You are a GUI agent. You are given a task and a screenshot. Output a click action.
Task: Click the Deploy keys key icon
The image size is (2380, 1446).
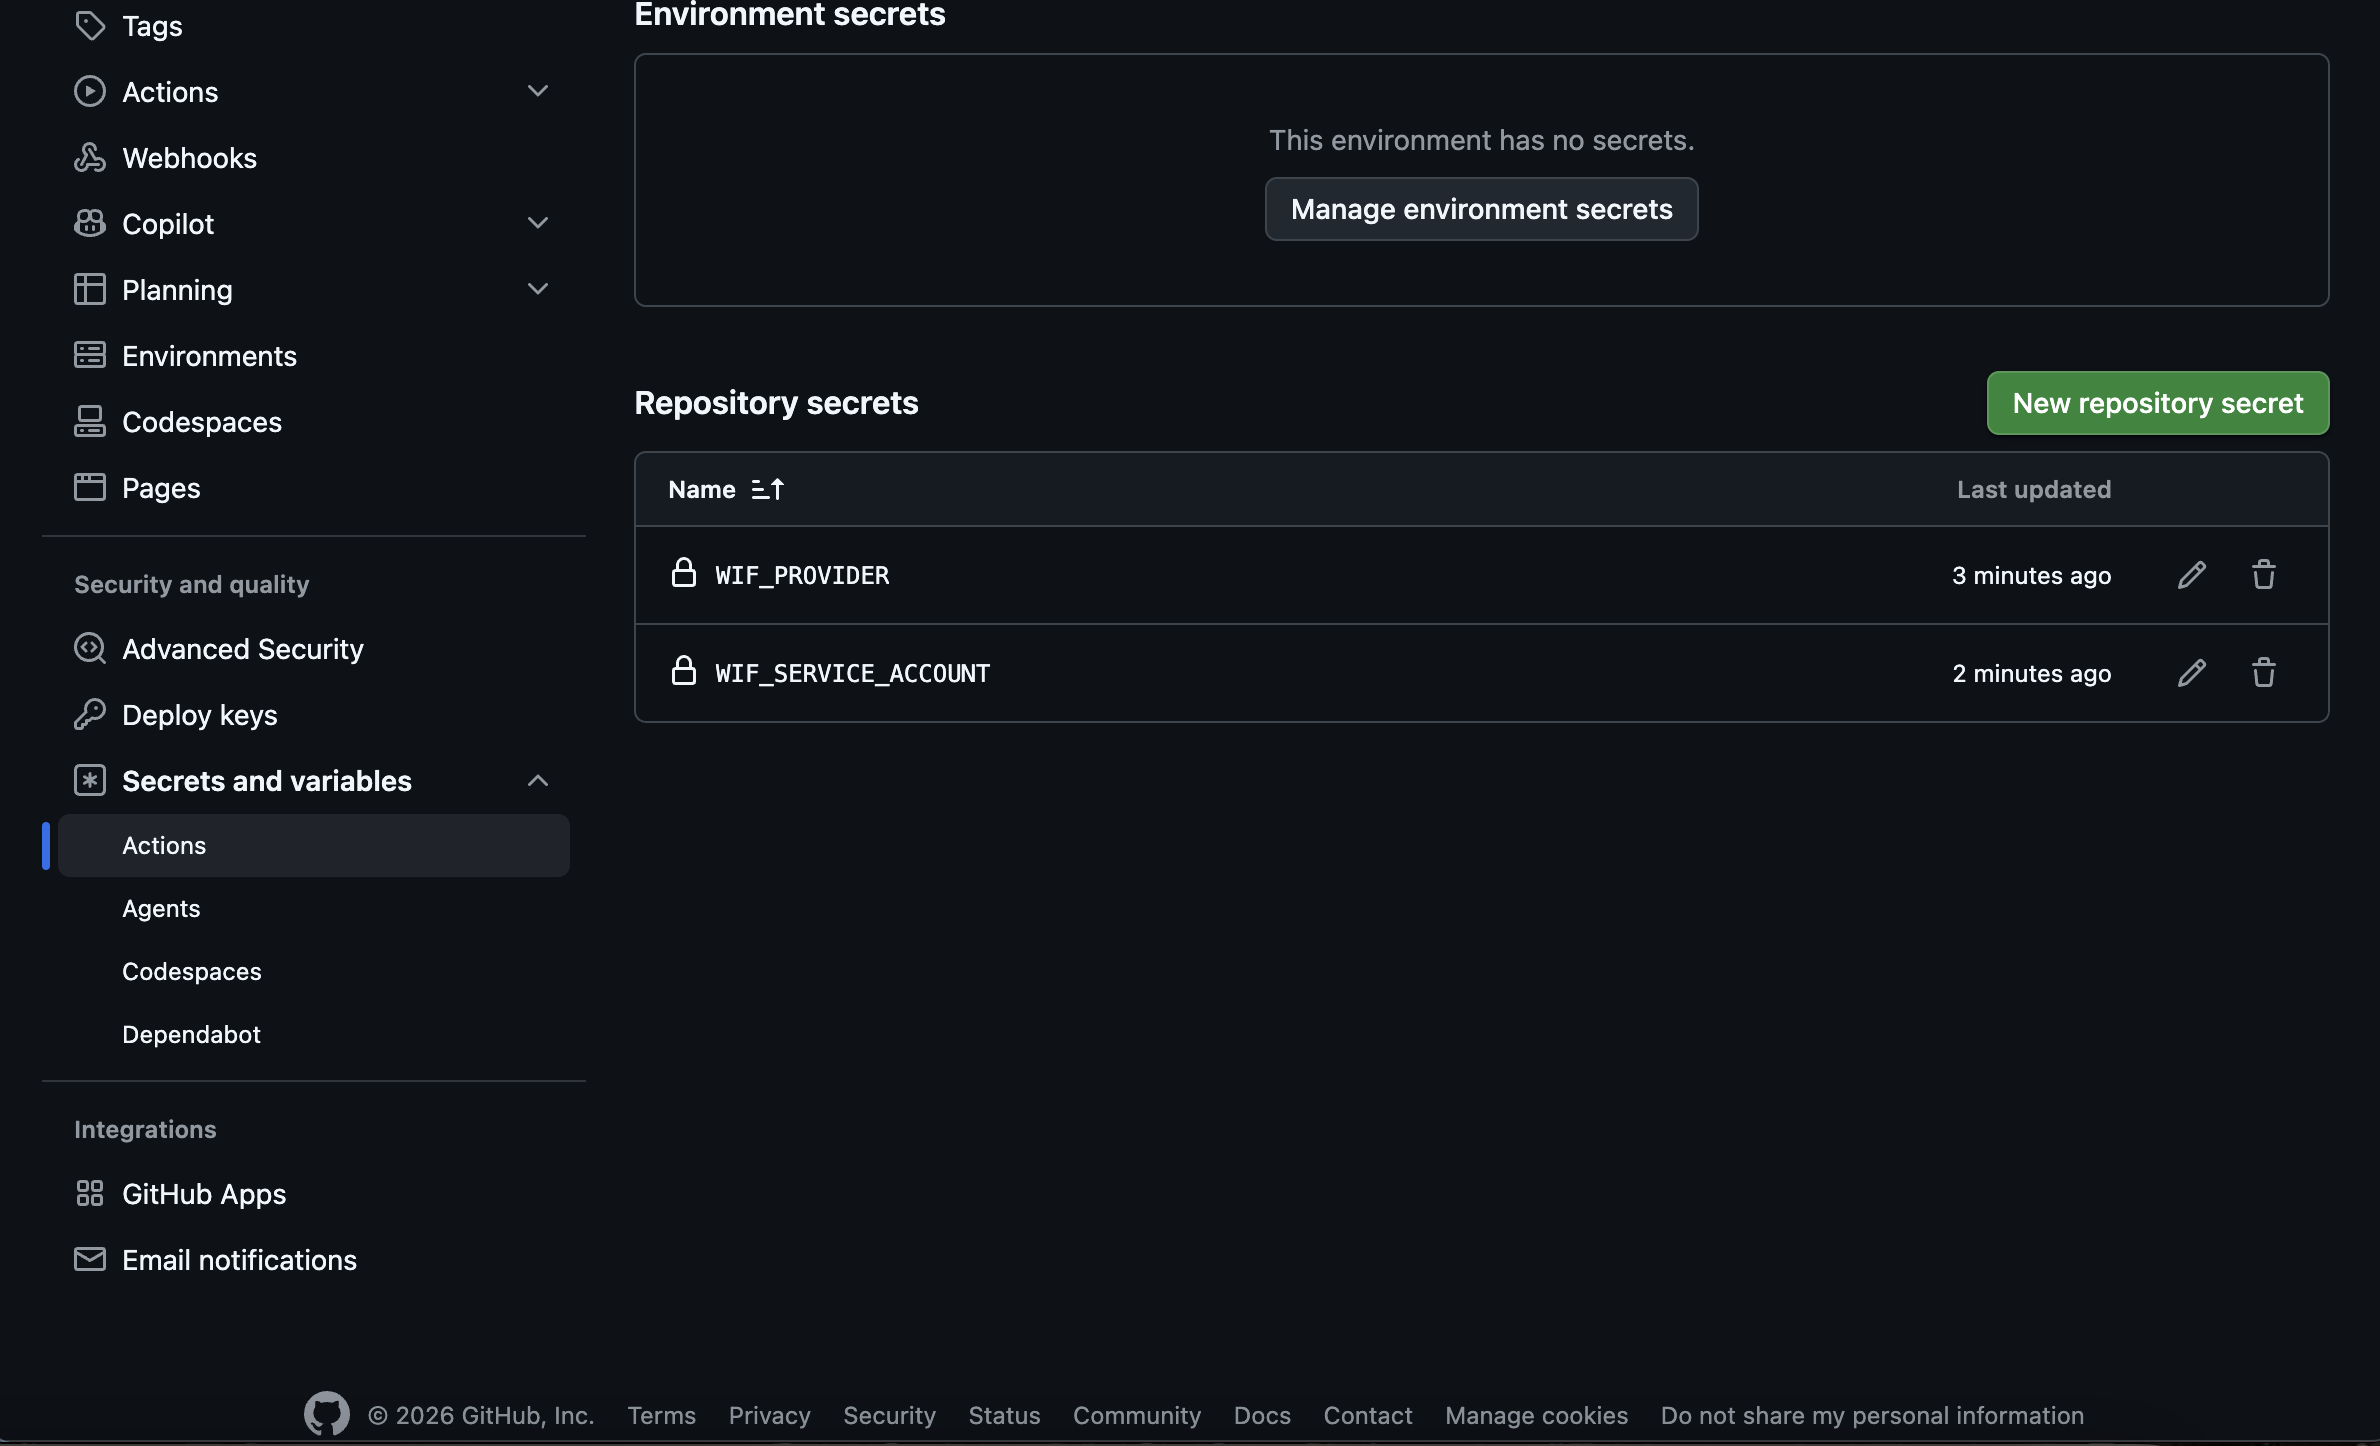(x=90, y=715)
